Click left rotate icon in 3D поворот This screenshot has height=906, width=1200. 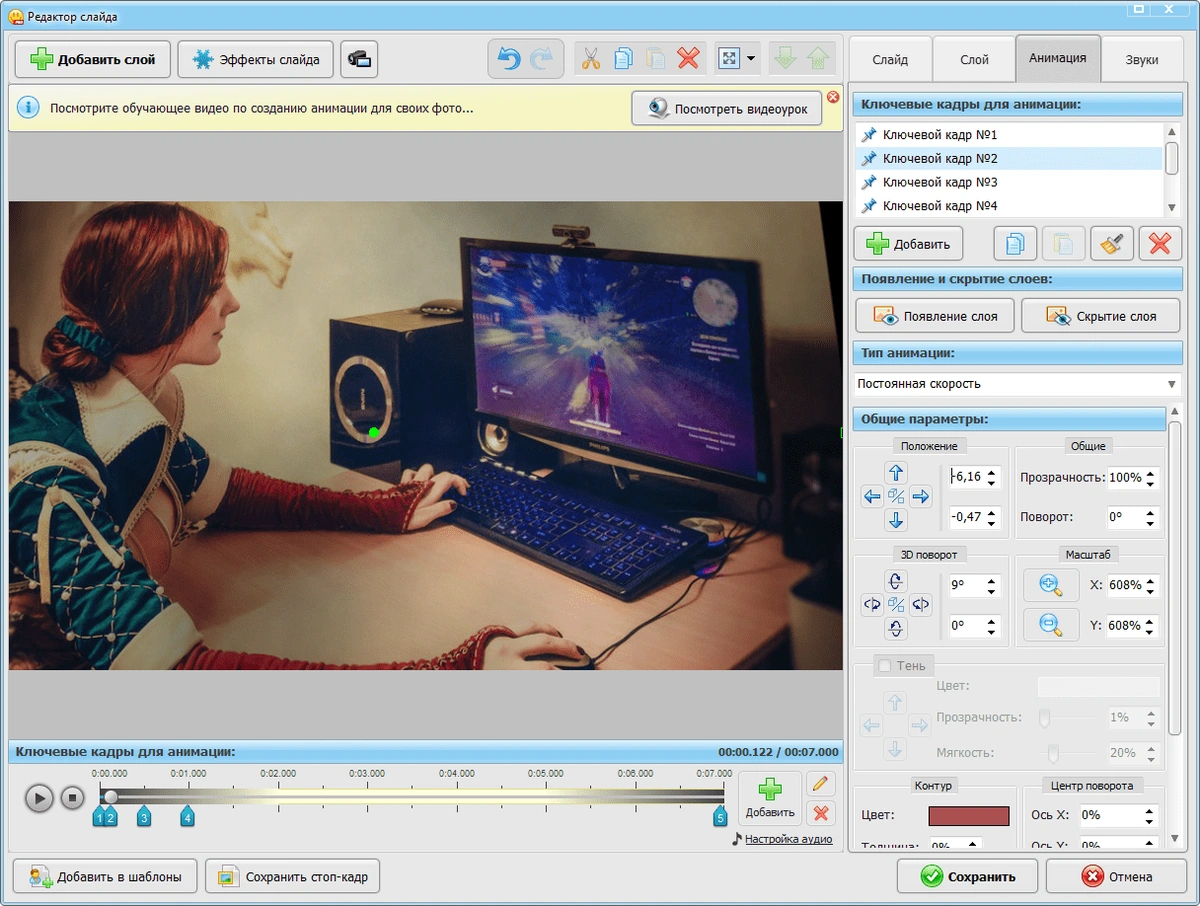click(872, 604)
